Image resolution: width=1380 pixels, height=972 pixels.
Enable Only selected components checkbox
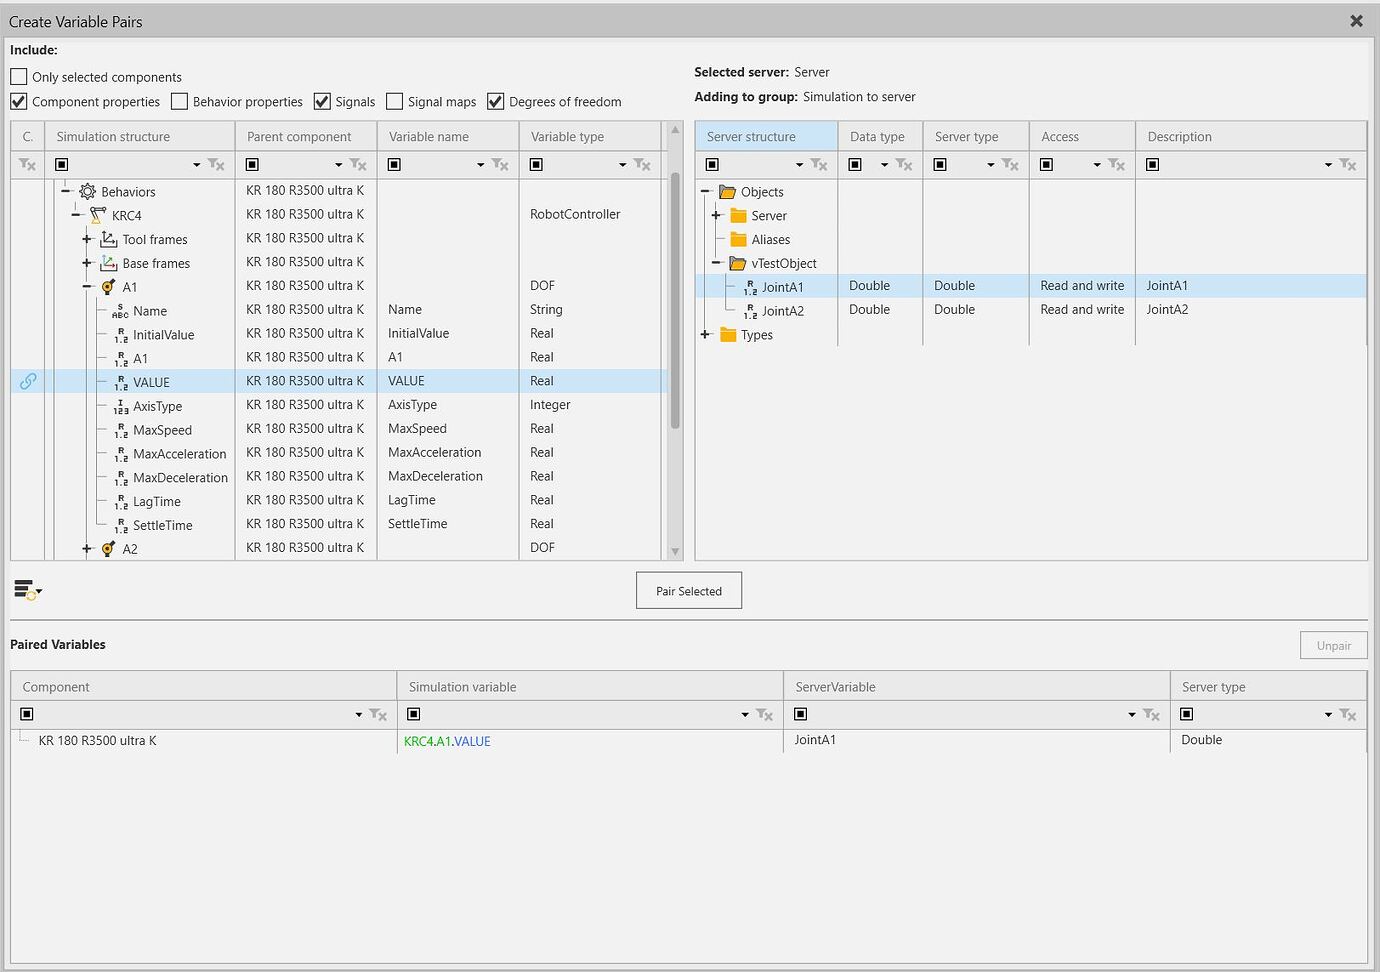pyautogui.click(x=19, y=77)
